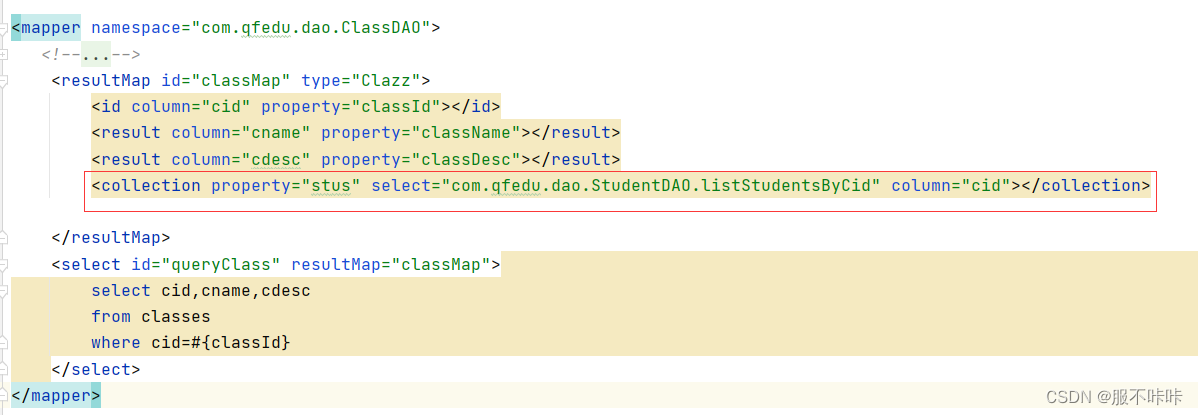1198x415 pixels.
Task: Collapse the select queryClass fold marker
Action: [4, 265]
